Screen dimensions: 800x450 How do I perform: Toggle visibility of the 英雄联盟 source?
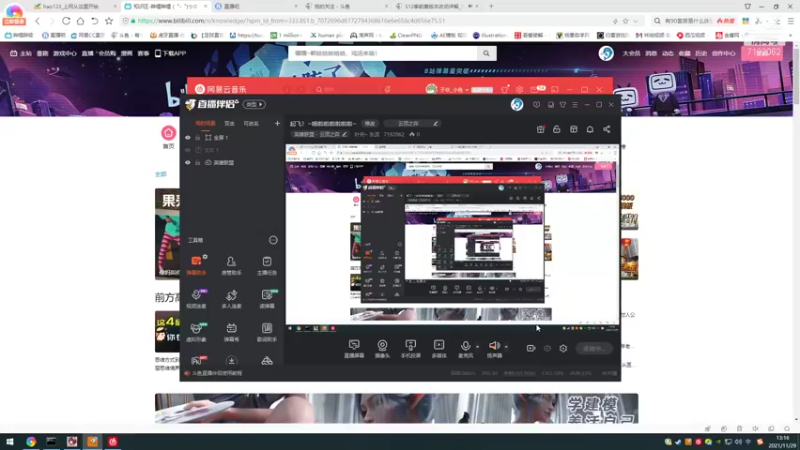click(188, 163)
